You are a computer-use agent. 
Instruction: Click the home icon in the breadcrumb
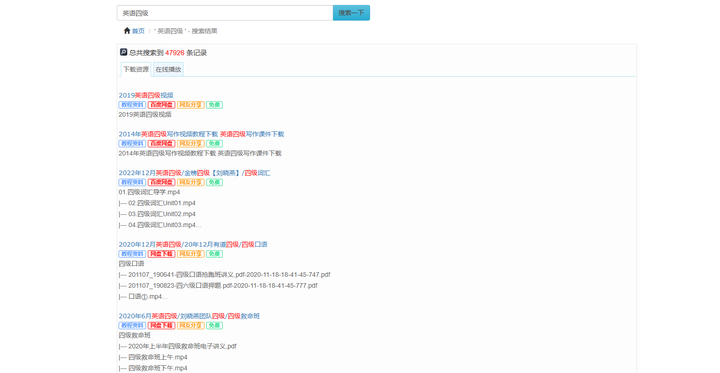(x=127, y=31)
